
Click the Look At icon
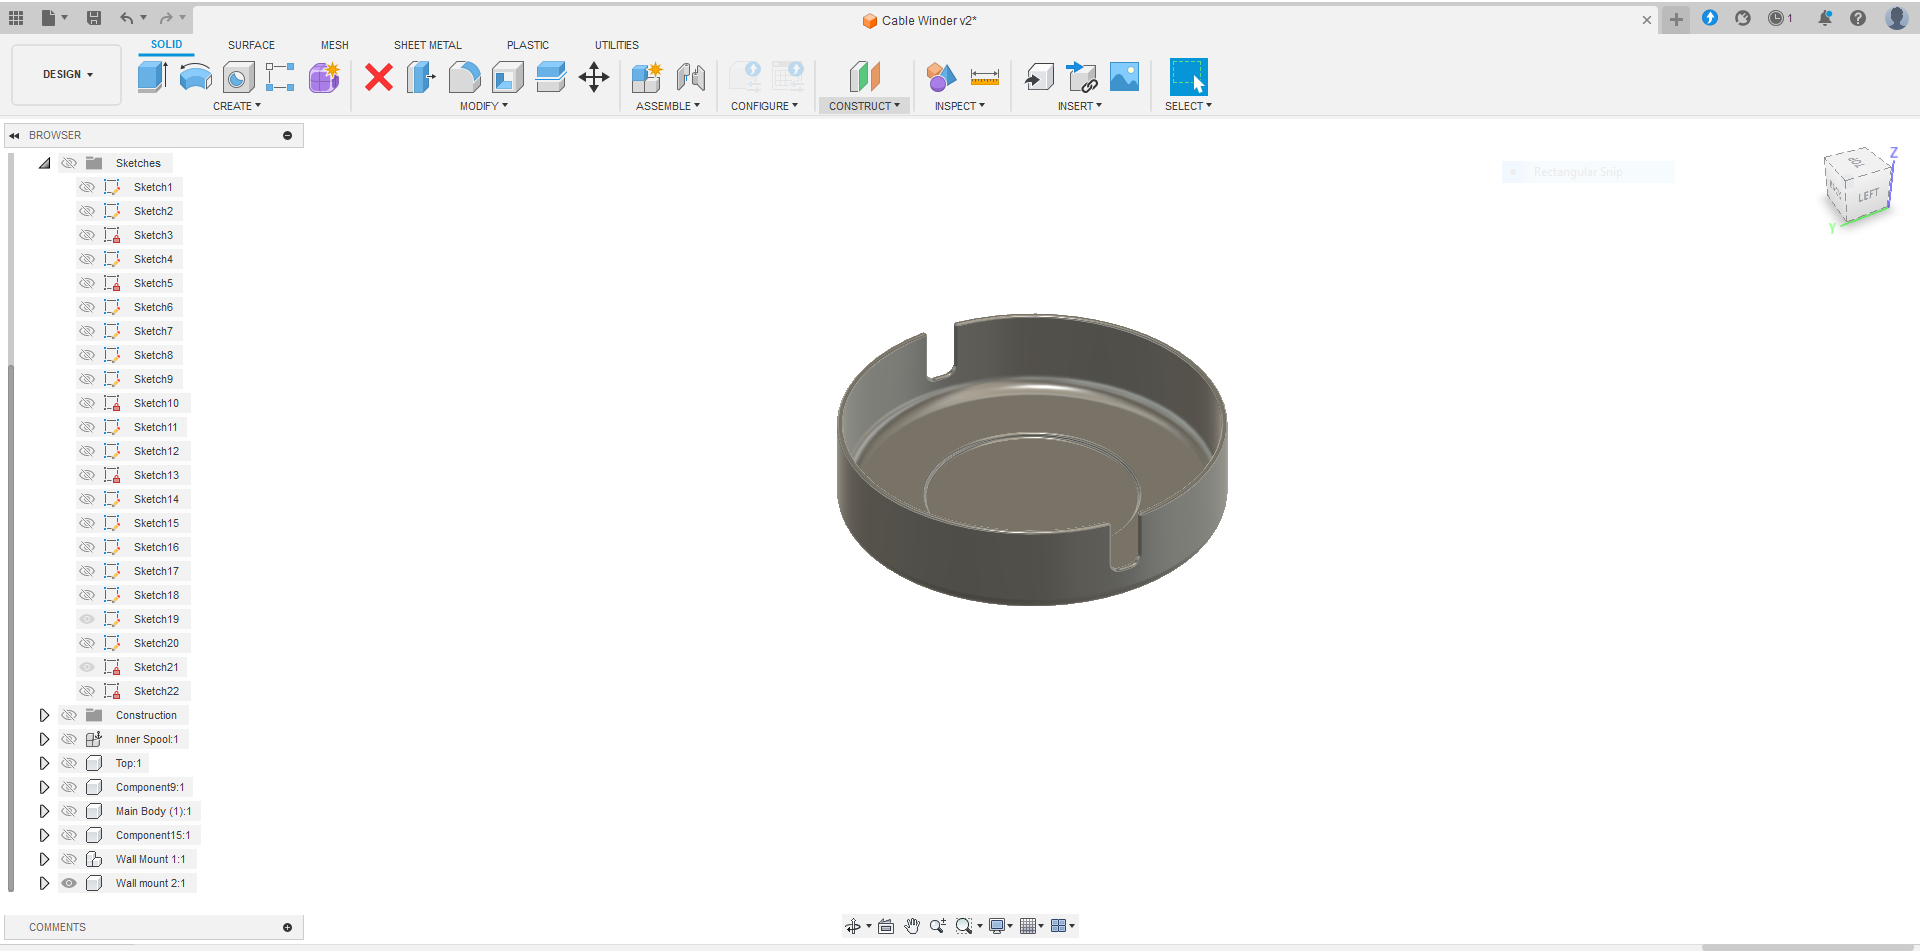click(x=886, y=926)
